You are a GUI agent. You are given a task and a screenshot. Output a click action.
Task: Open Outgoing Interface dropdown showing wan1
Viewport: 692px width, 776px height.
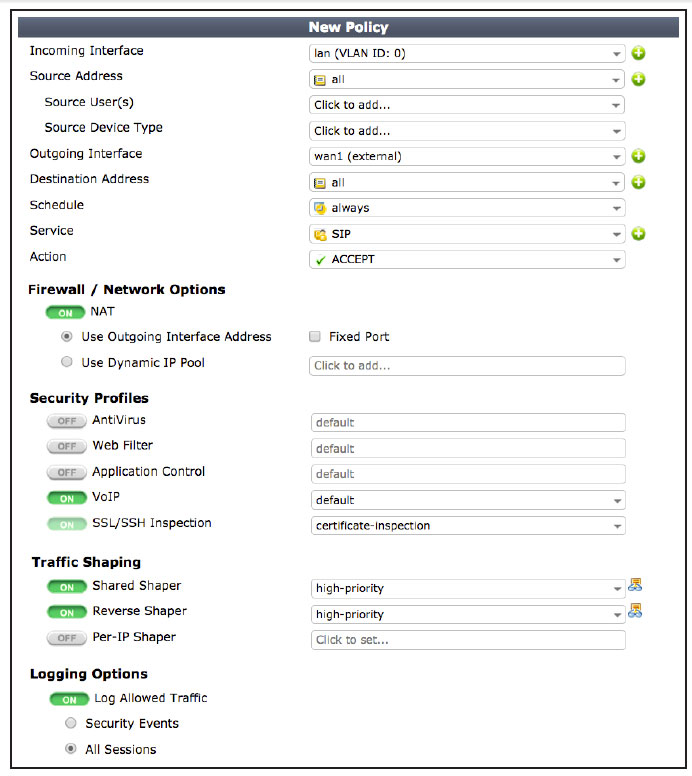467,156
